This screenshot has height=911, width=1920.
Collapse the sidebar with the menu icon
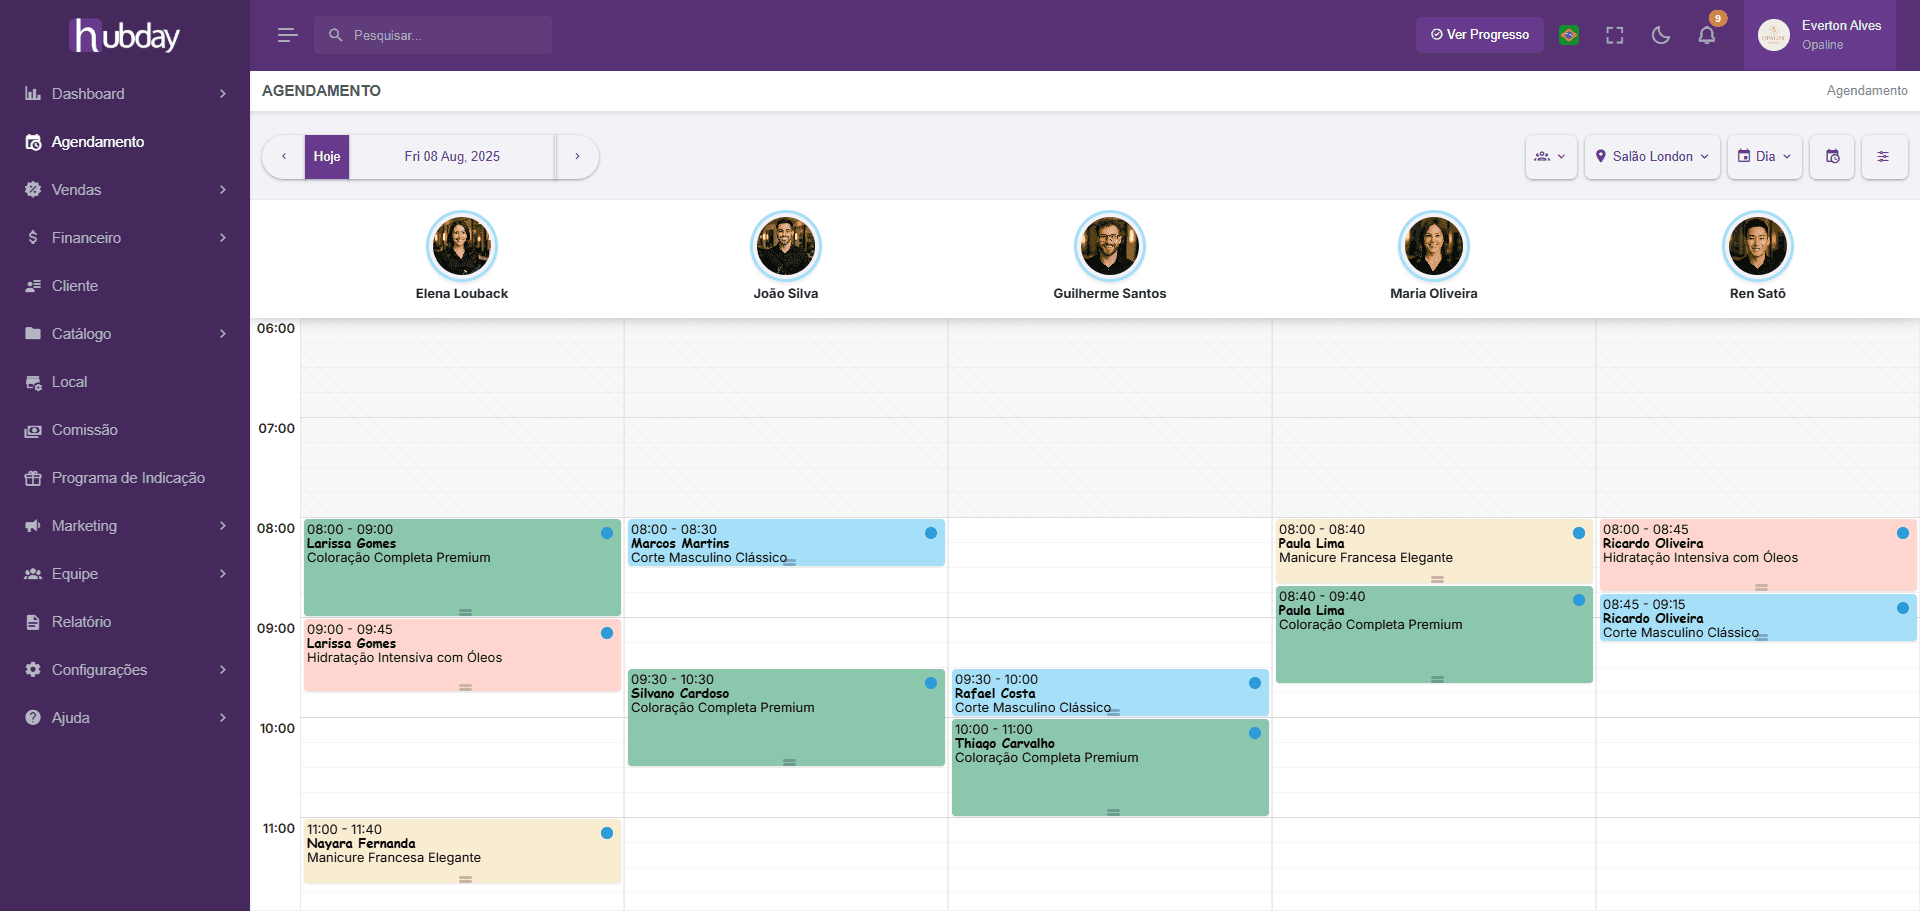tap(287, 35)
